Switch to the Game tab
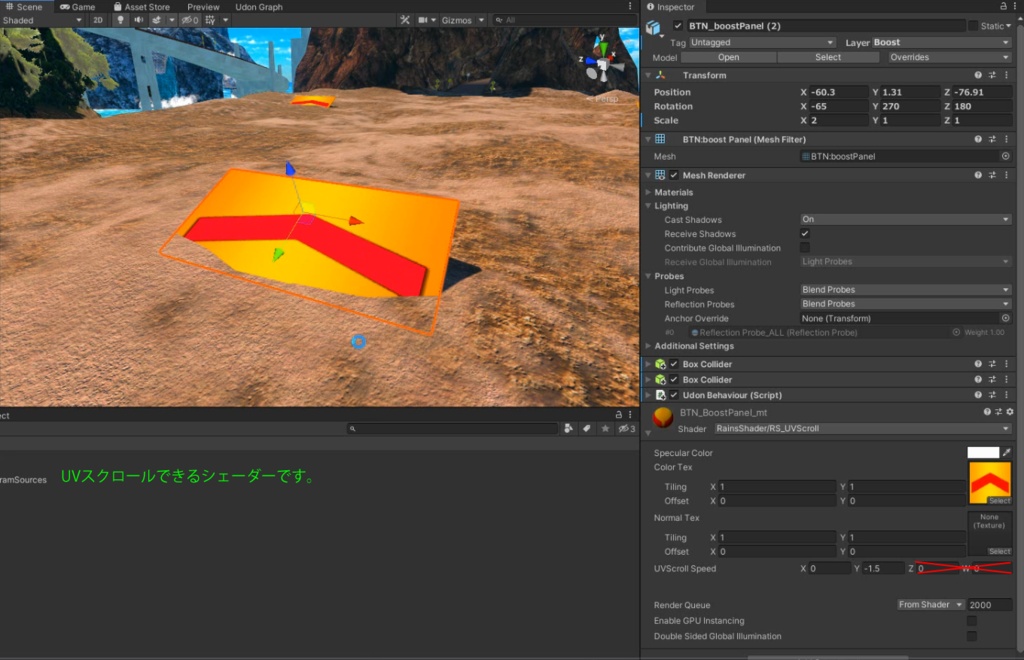Image resolution: width=1024 pixels, height=660 pixels. tap(80, 6)
